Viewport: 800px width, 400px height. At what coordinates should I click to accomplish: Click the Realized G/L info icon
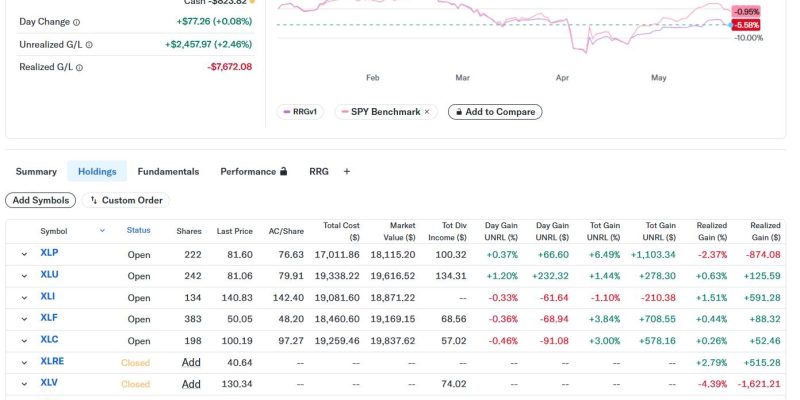[79, 67]
